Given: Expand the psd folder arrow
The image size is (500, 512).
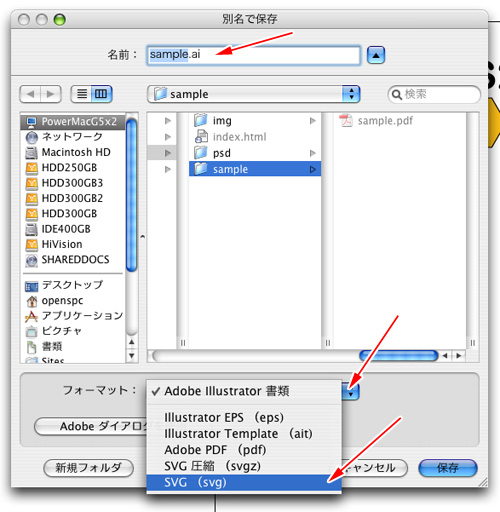Looking at the screenshot, I should point(312,153).
